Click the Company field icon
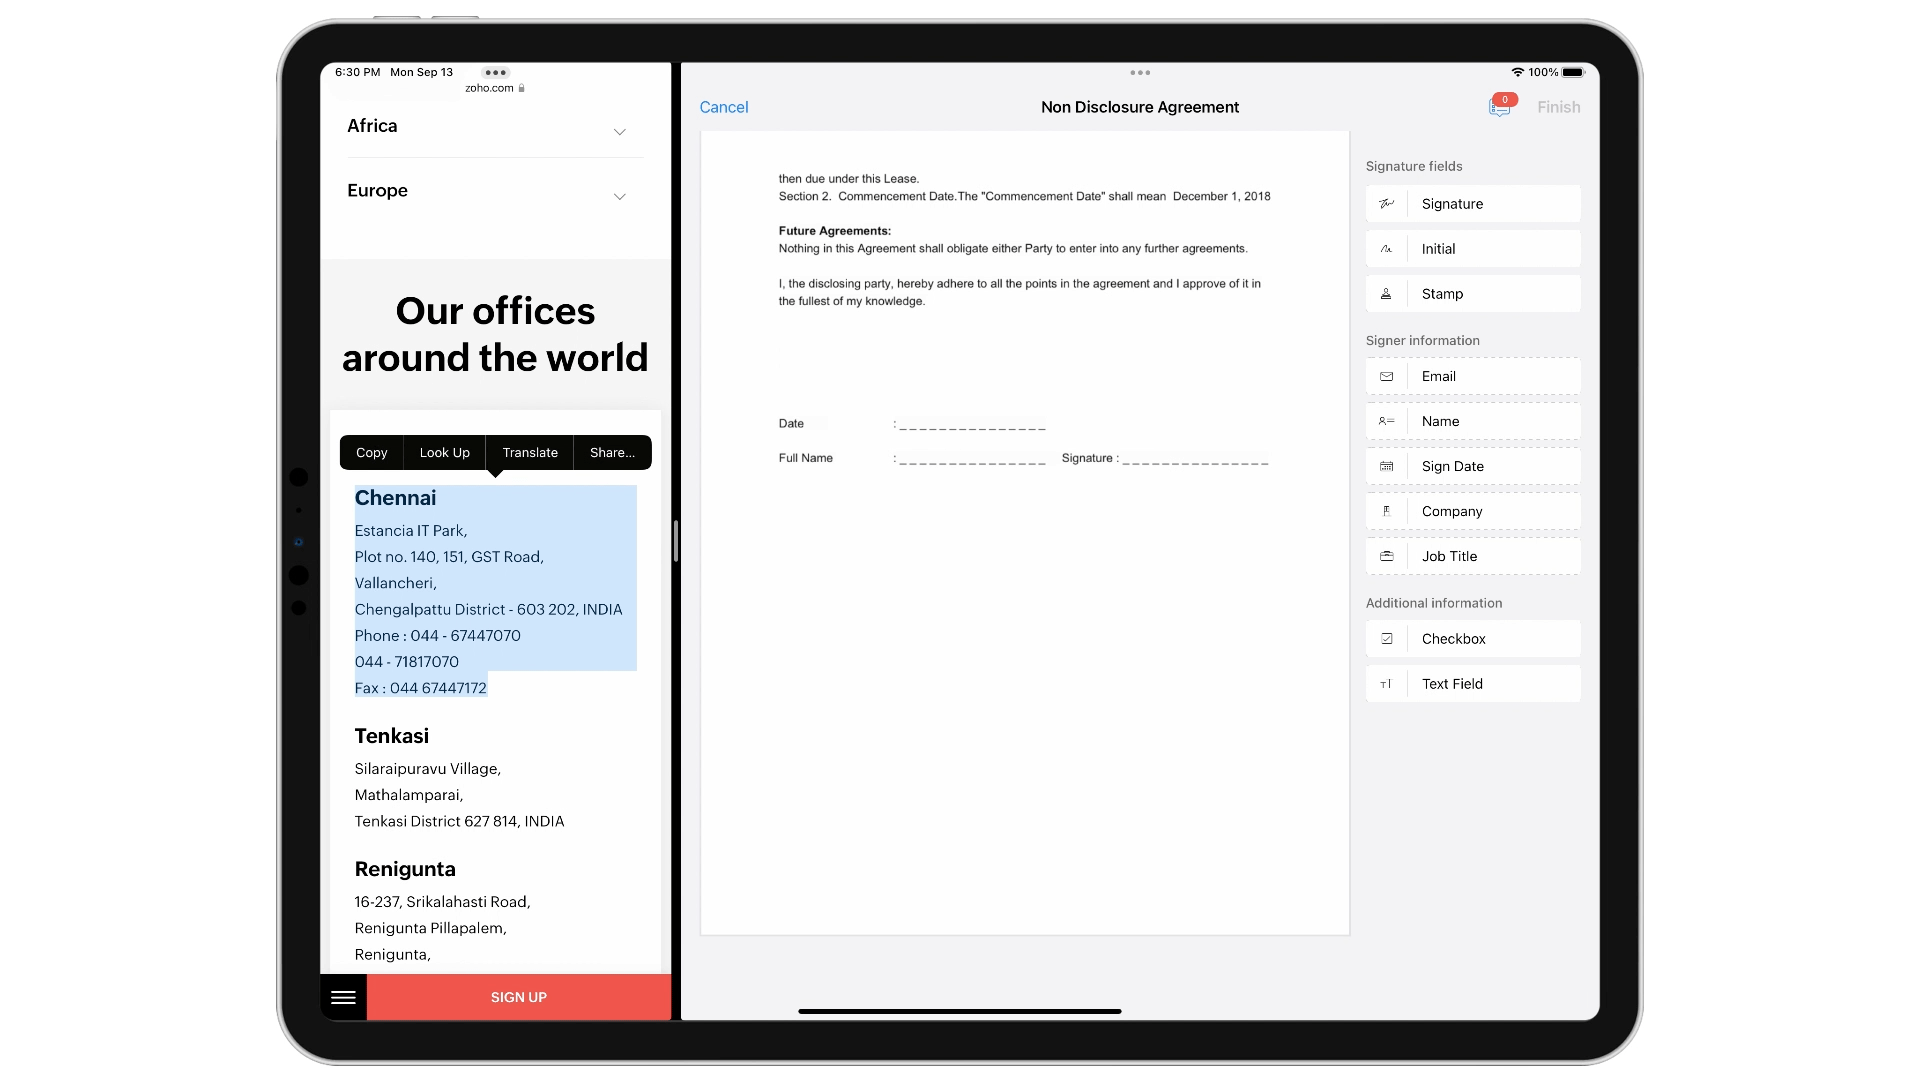Image resolution: width=1920 pixels, height=1080 pixels. [x=1387, y=510]
